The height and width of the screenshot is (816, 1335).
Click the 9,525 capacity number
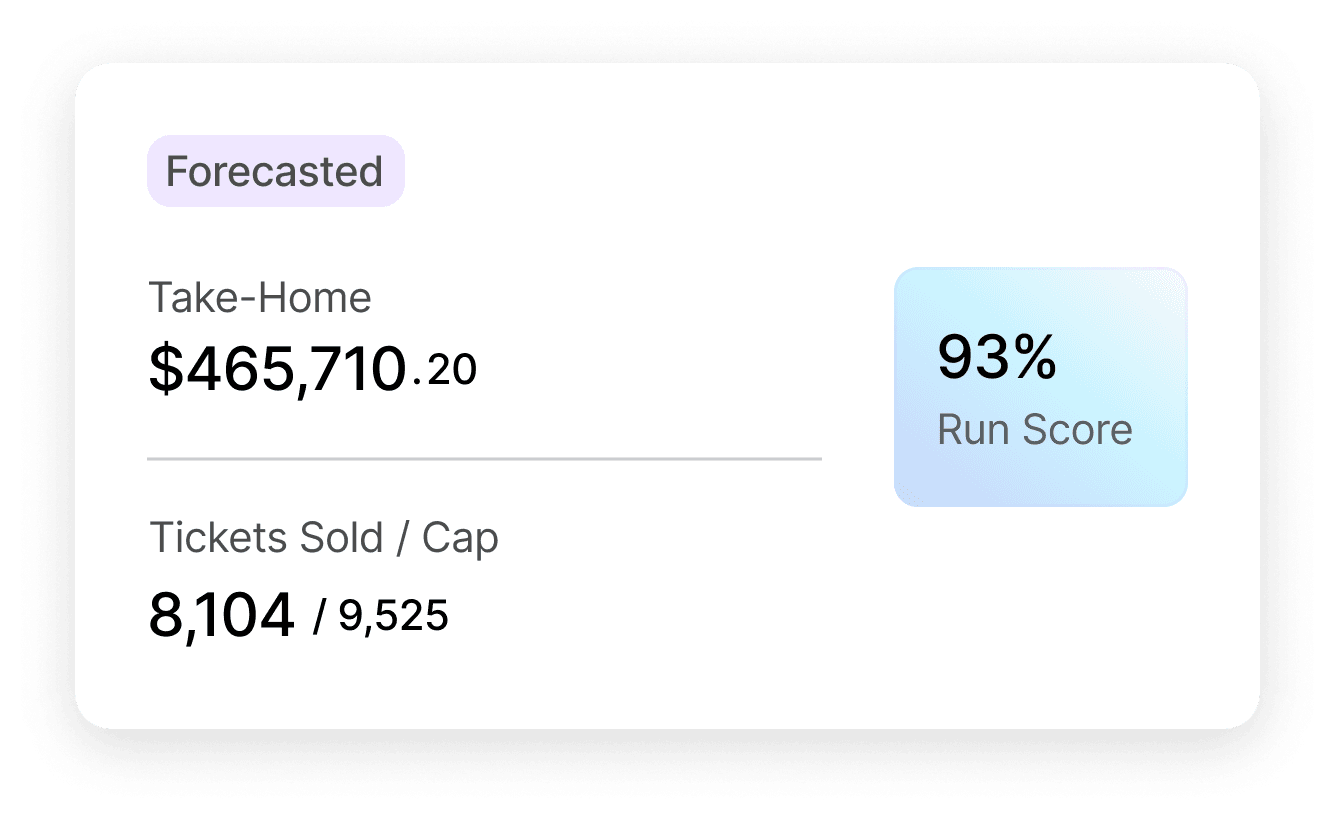click(x=394, y=616)
